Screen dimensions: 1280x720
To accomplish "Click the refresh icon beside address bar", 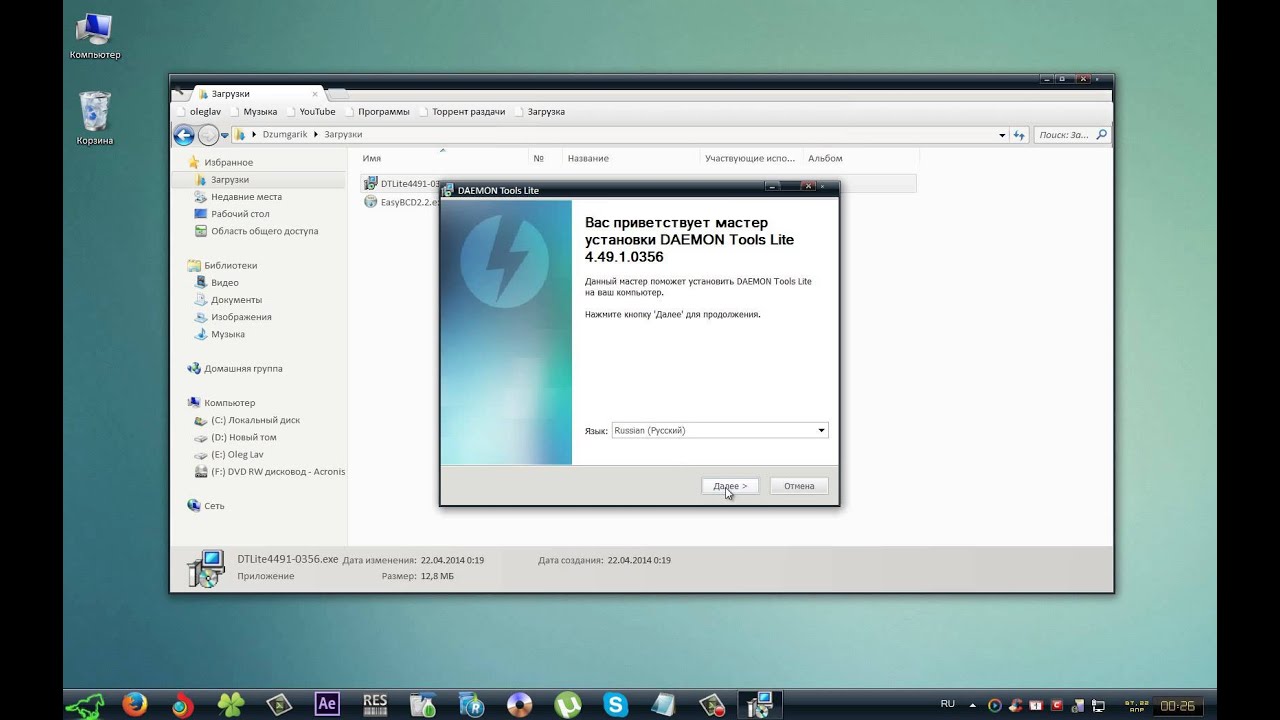I will pyautogui.click(x=1020, y=134).
